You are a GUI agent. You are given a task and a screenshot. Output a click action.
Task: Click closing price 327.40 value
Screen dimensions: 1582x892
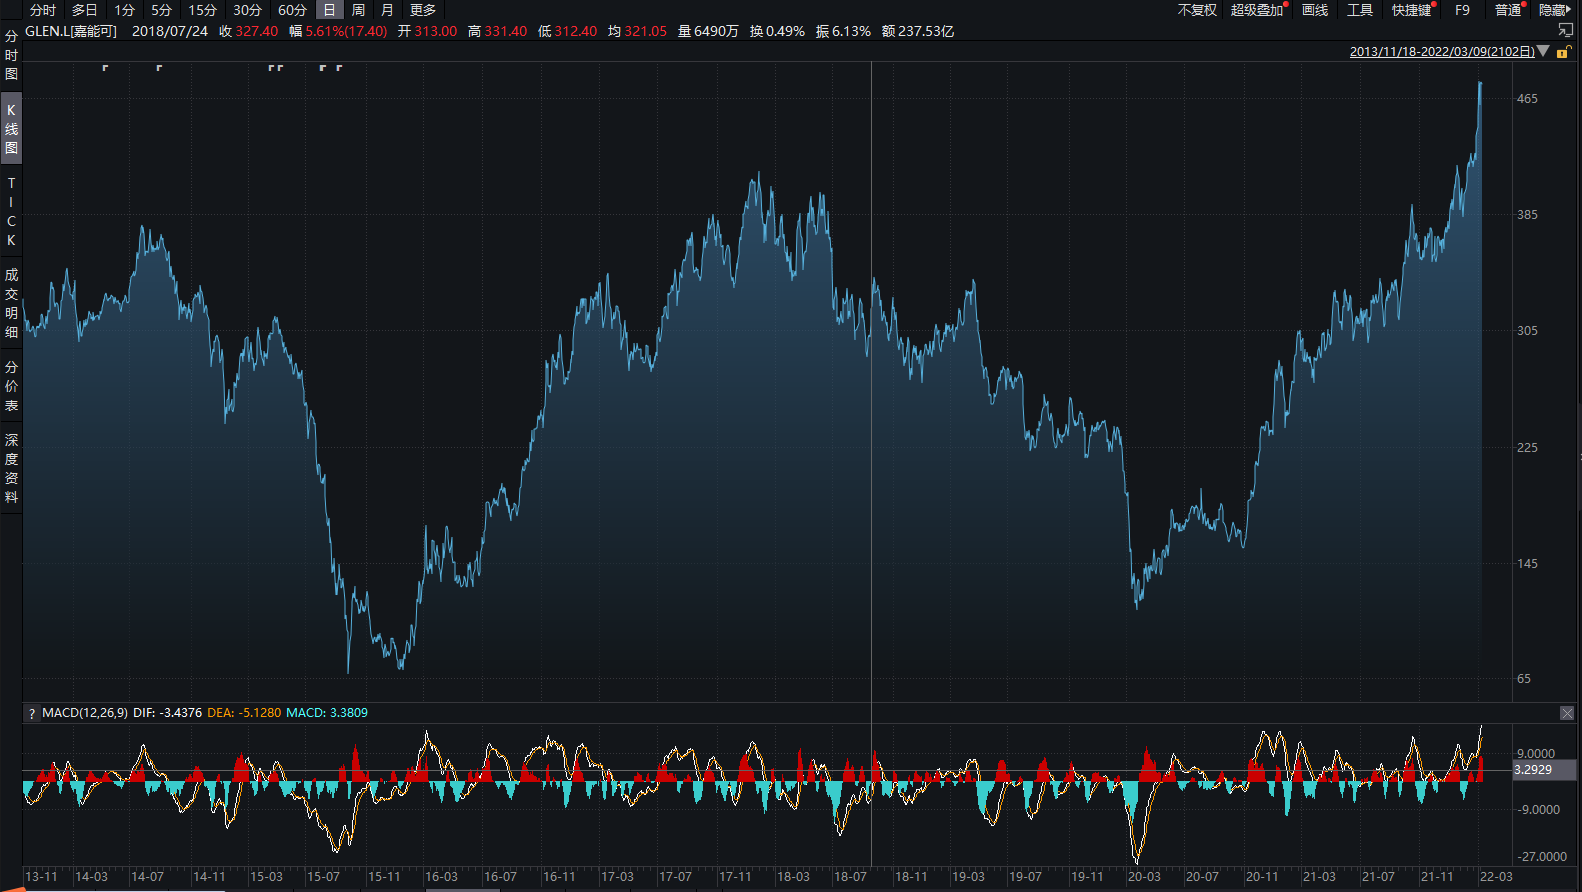pos(257,31)
